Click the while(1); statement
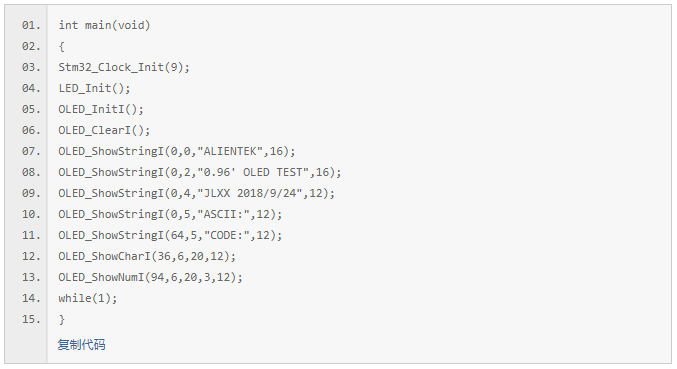This screenshot has width=677, height=369. coord(88,298)
